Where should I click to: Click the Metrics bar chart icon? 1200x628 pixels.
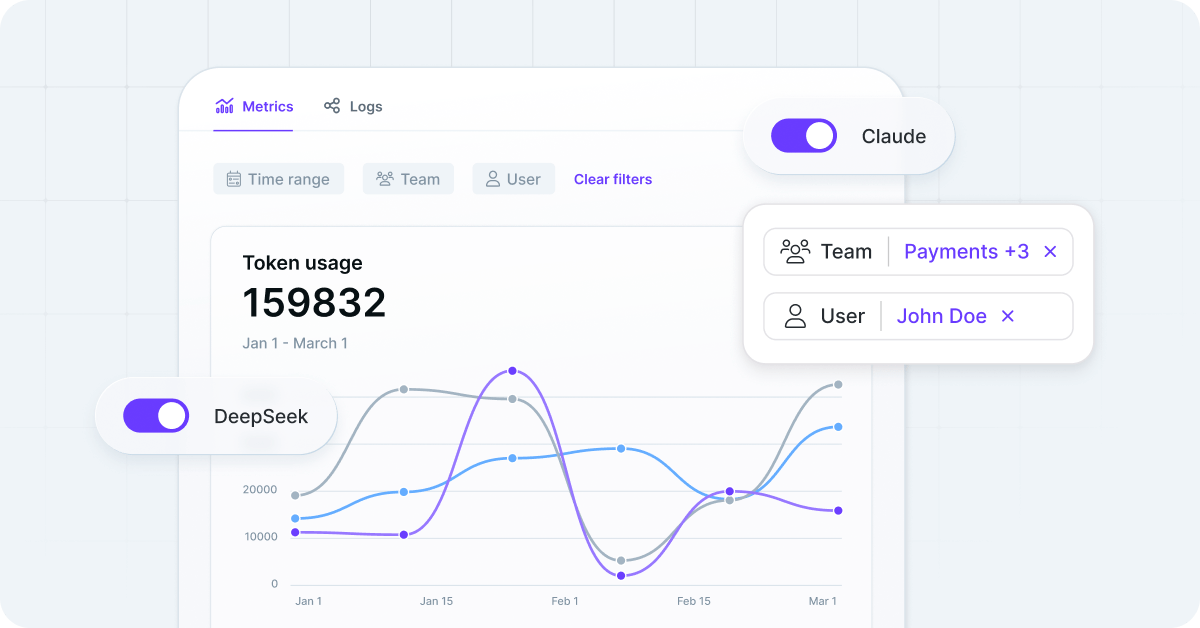(224, 105)
